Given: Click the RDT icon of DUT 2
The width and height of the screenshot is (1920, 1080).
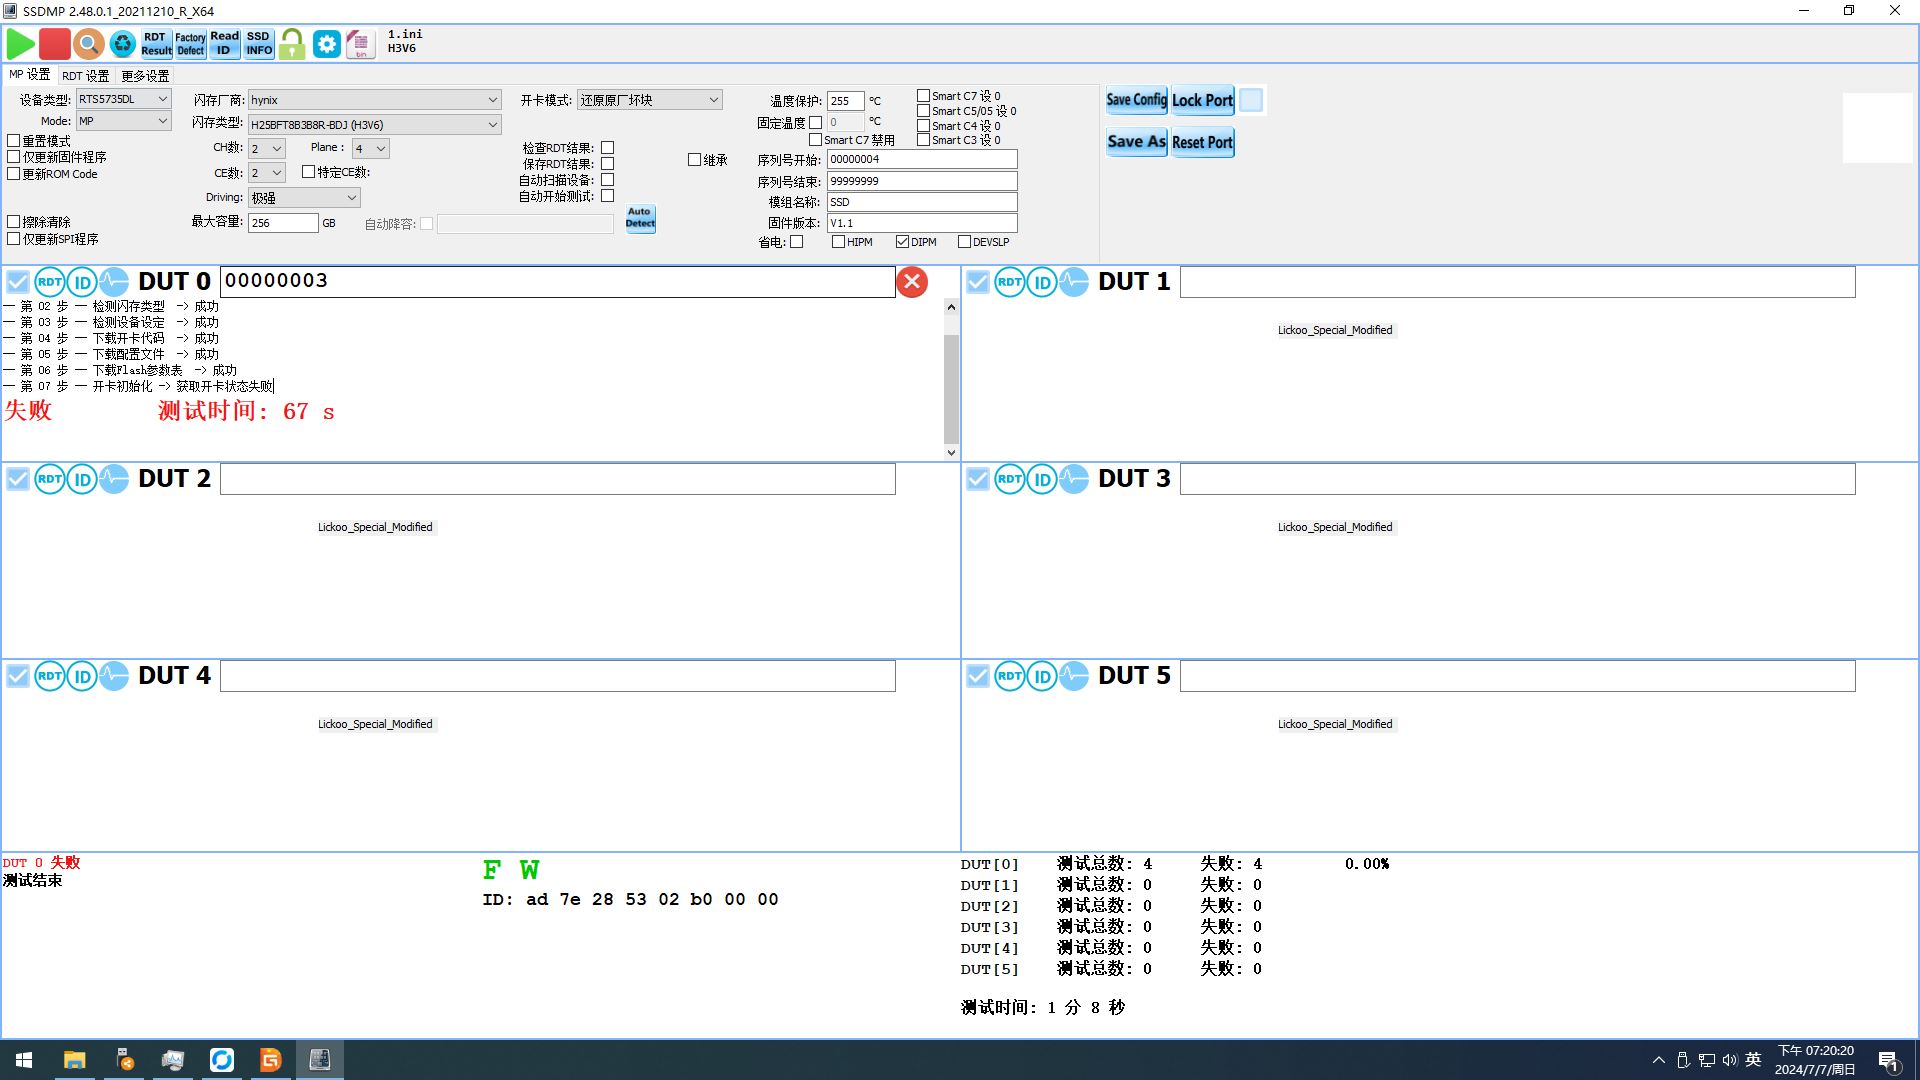Looking at the screenshot, I should 49,480.
